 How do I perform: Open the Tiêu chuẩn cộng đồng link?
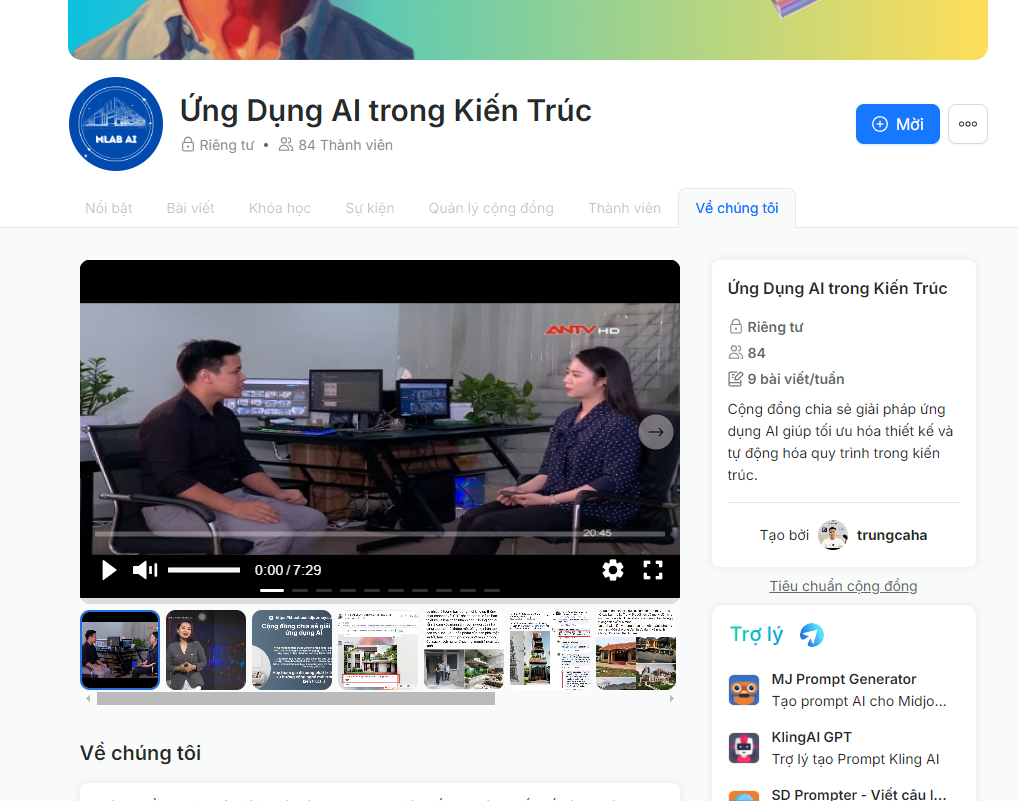tap(843, 586)
